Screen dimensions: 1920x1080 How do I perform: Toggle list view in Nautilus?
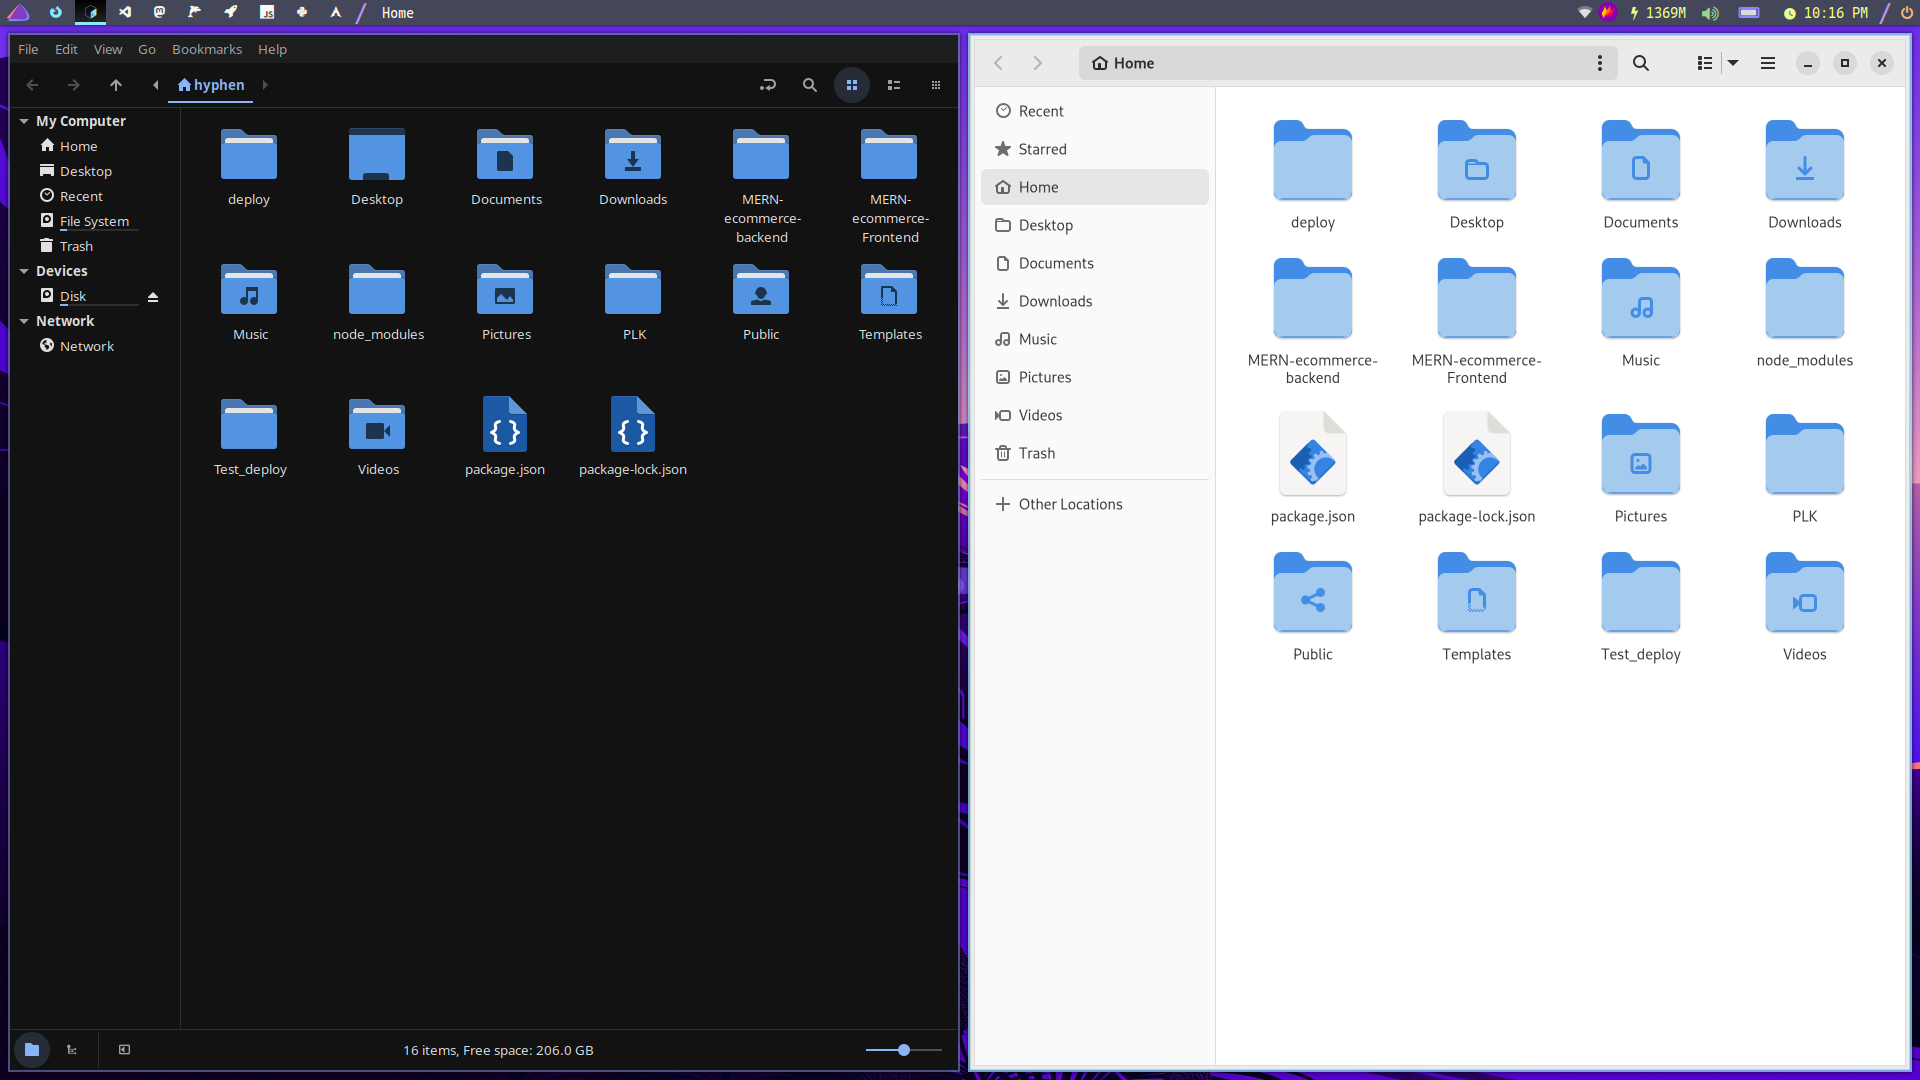tap(1705, 63)
